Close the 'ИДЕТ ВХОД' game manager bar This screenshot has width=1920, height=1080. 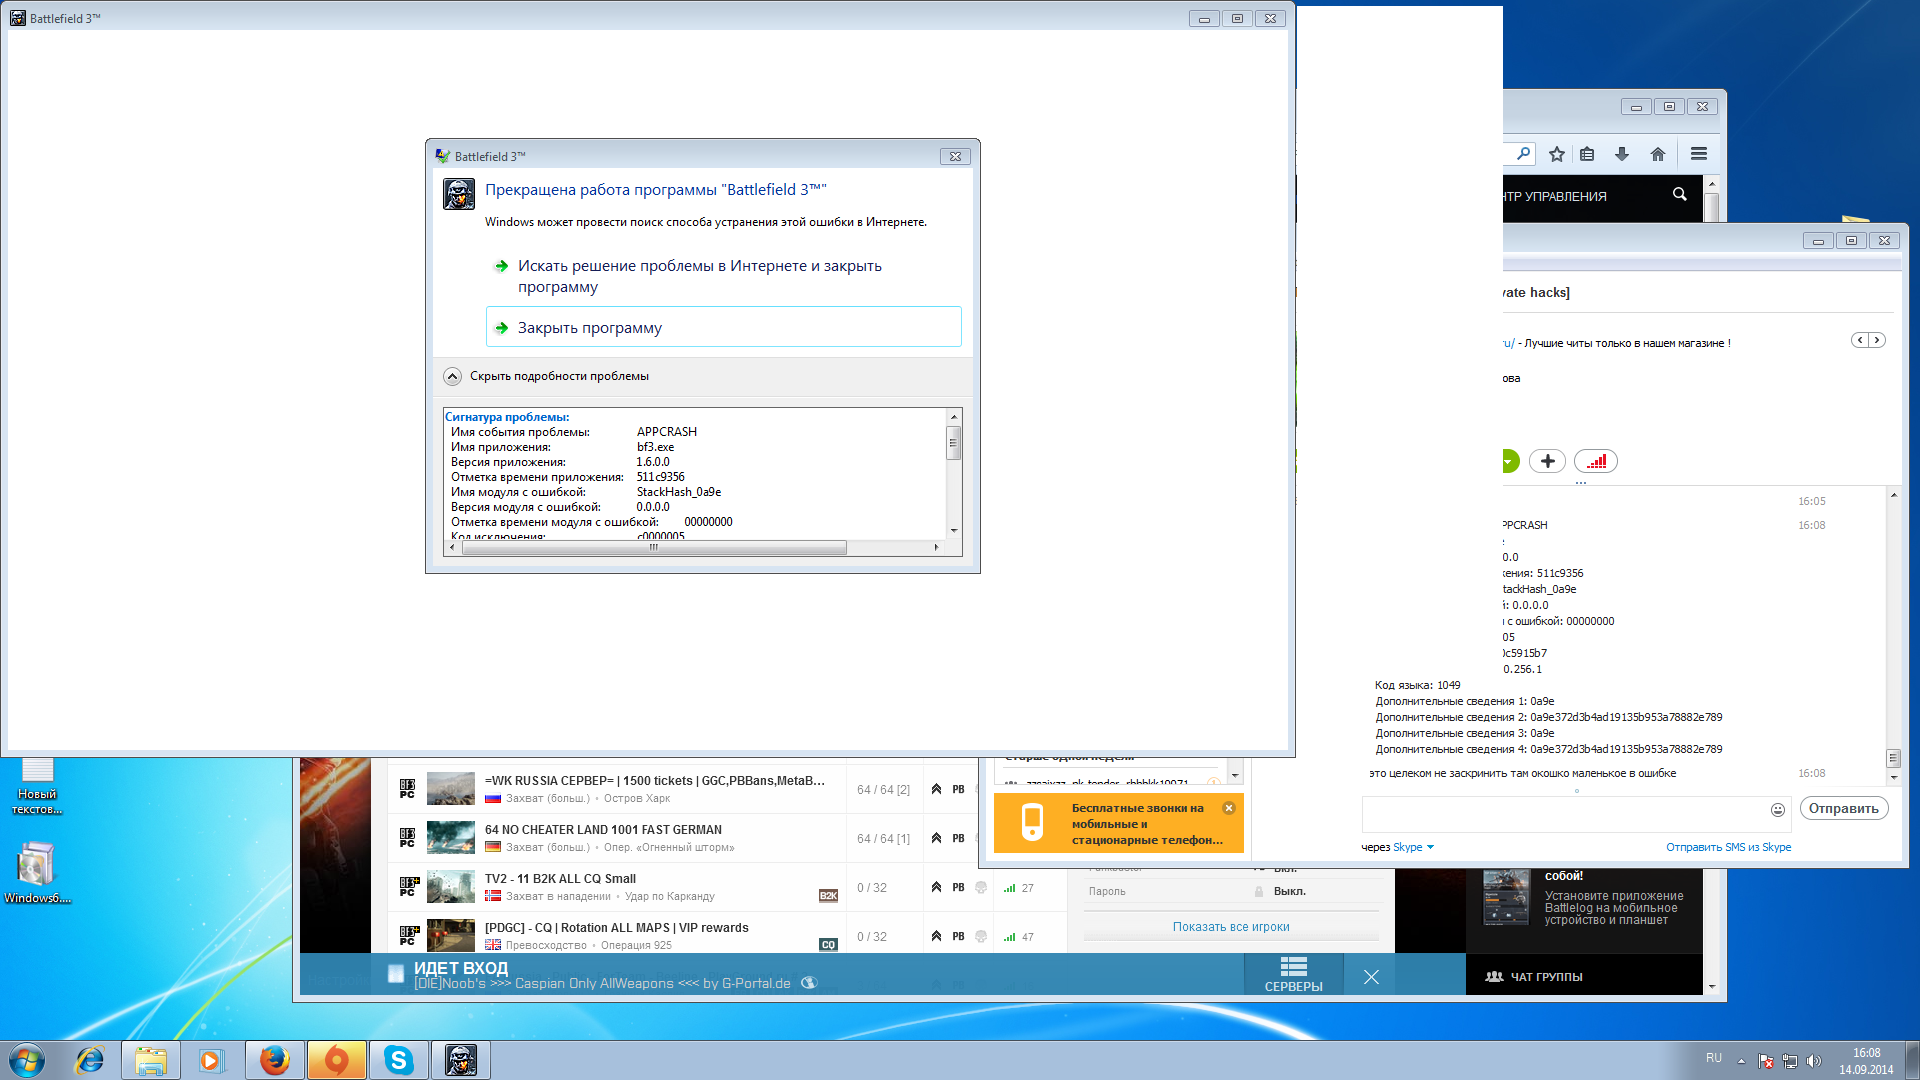pos(1371,977)
